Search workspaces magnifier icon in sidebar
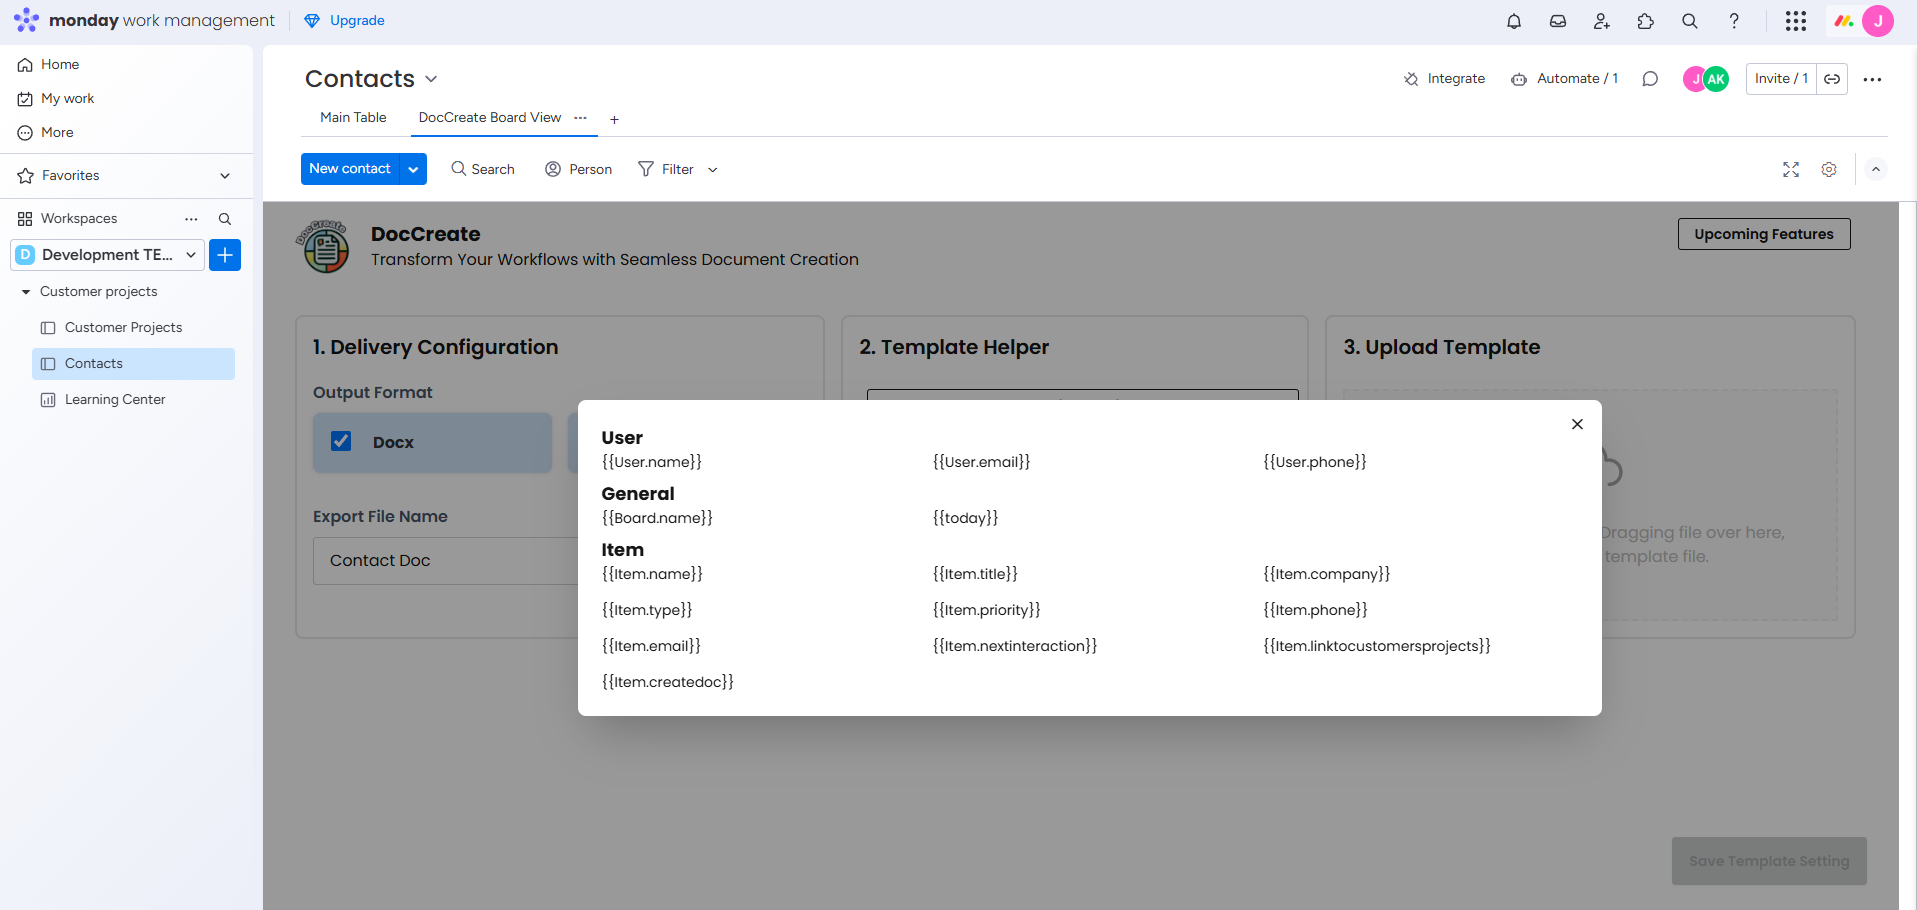Screen dimensions: 1917x910 coord(225,219)
